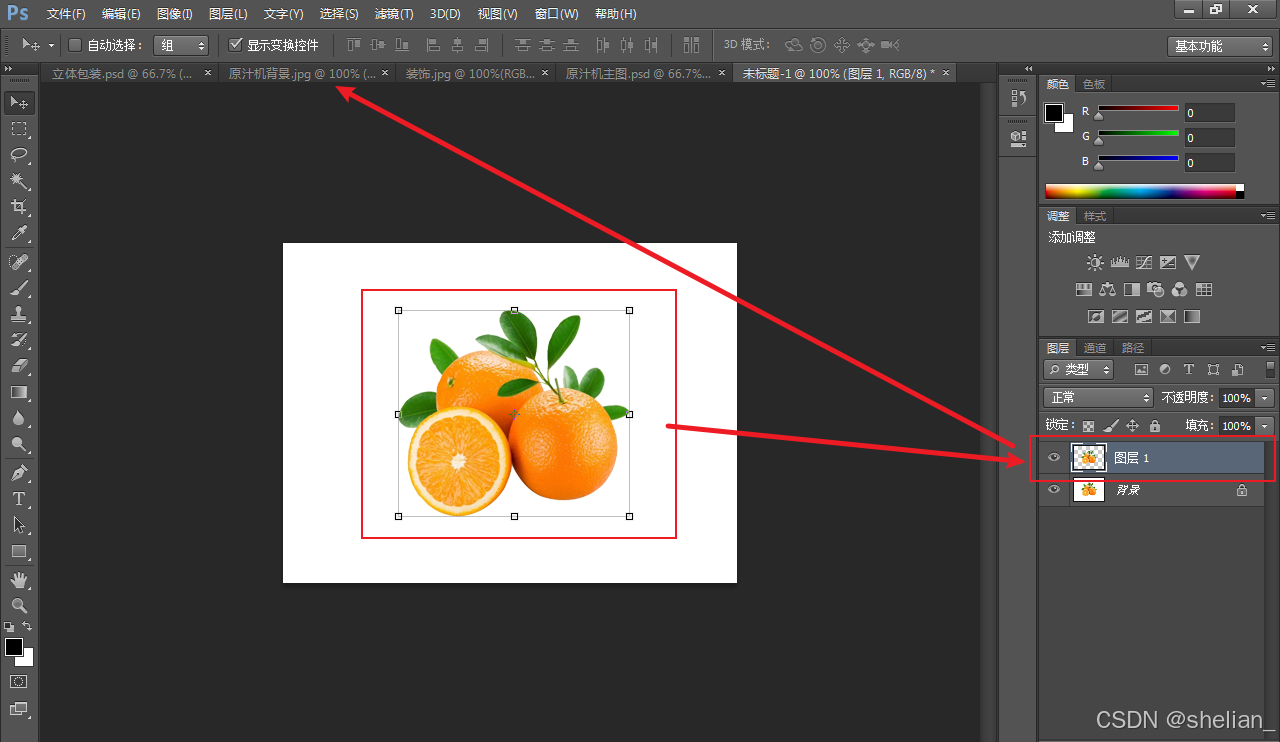Add a Photo Filter adjustment
Image resolution: width=1280 pixels, height=742 pixels.
tap(1155, 289)
